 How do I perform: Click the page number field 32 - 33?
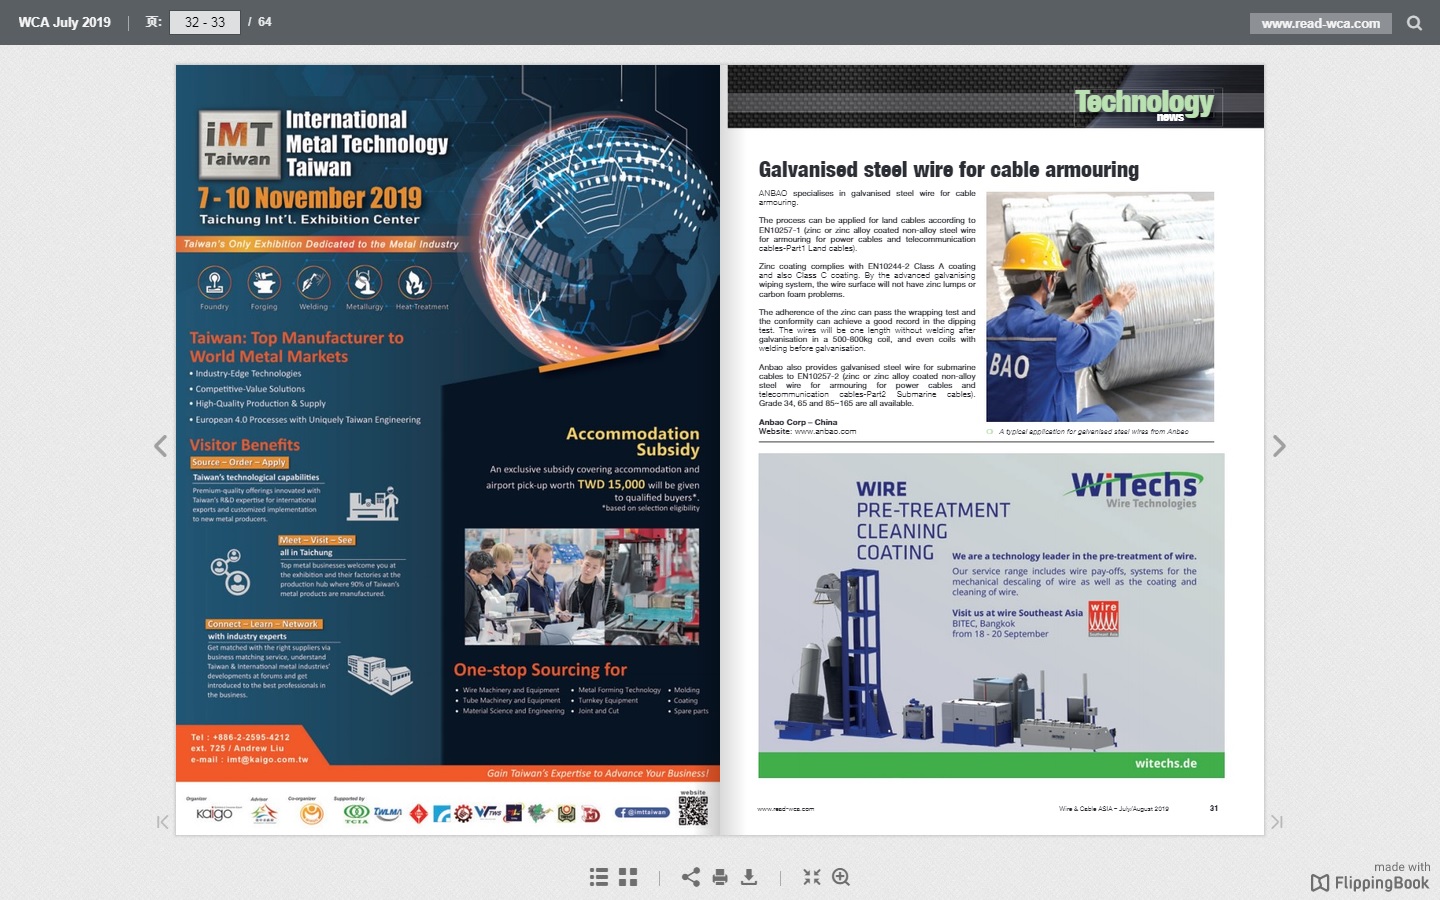[x=205, y=22]
